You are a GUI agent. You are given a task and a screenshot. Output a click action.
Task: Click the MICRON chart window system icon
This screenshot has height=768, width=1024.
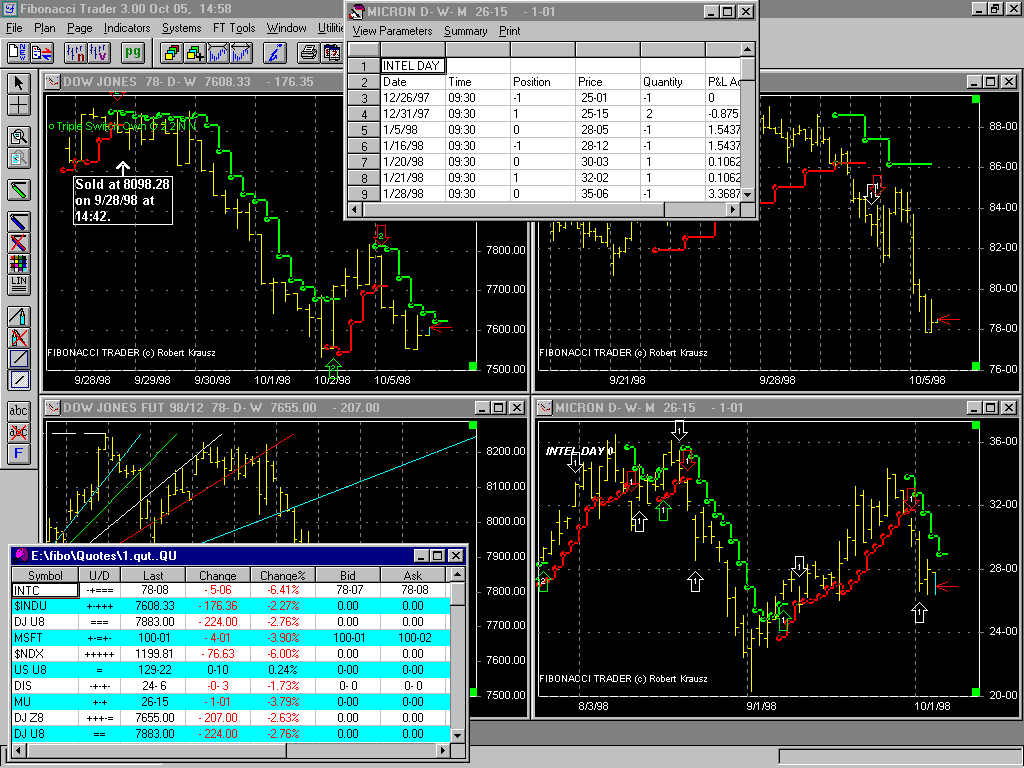(544, 408)
